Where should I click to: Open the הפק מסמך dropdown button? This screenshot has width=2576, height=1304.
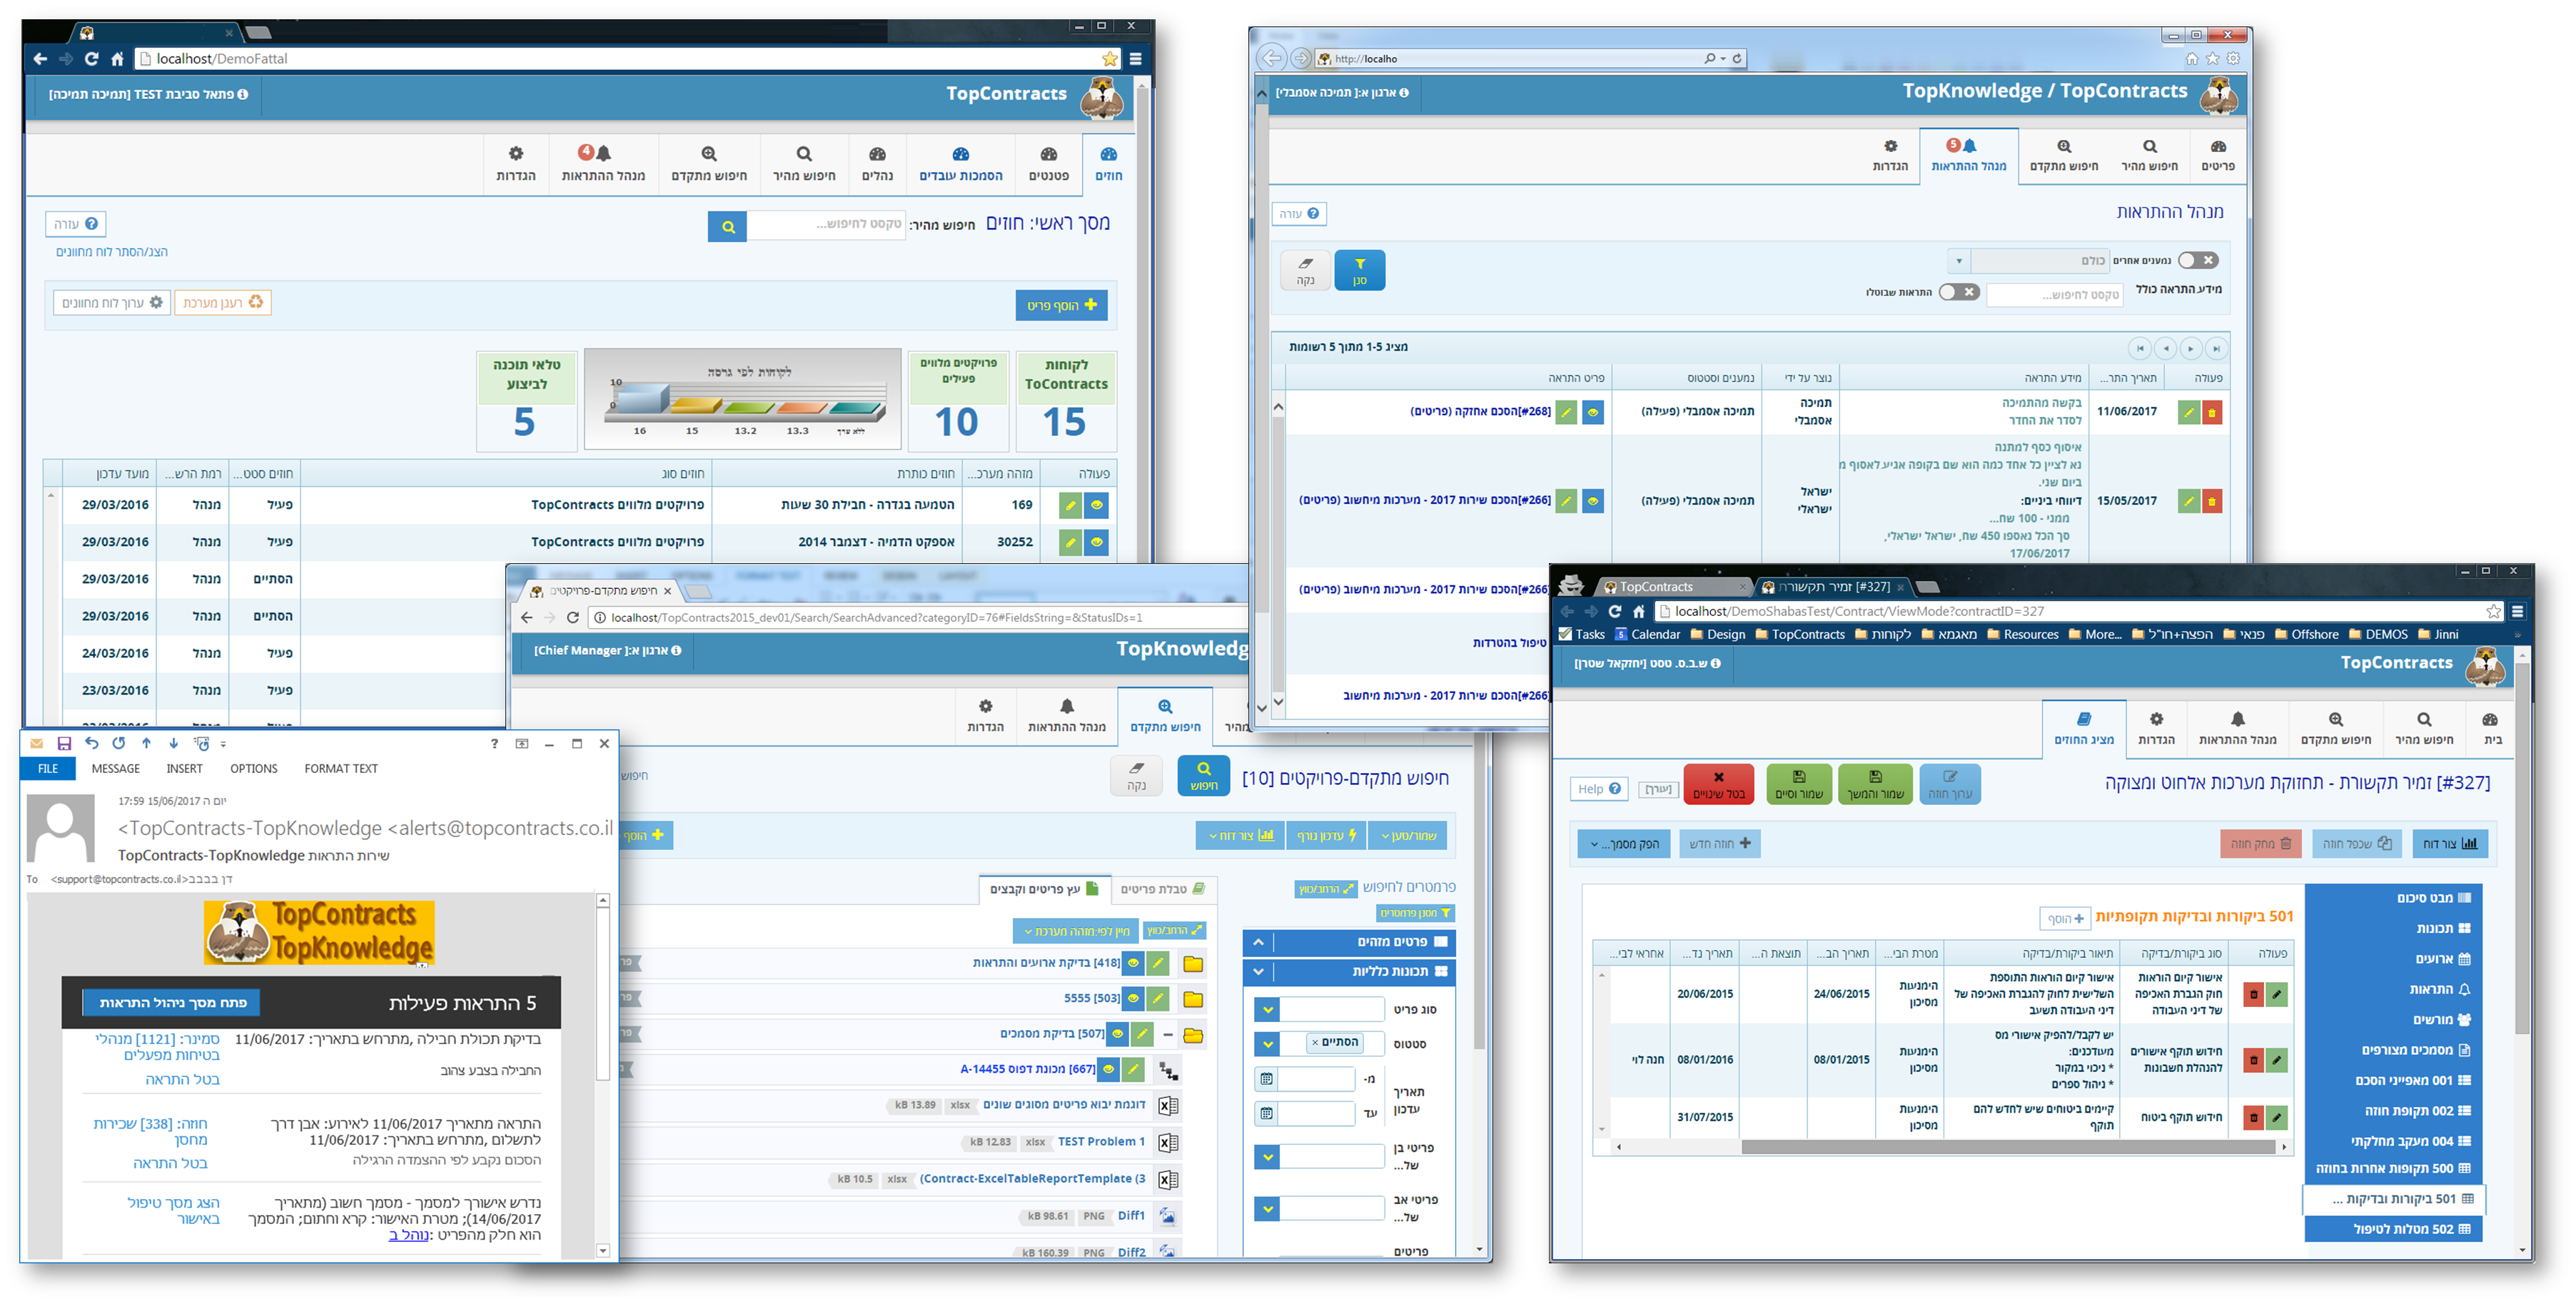click(1624, 844)
